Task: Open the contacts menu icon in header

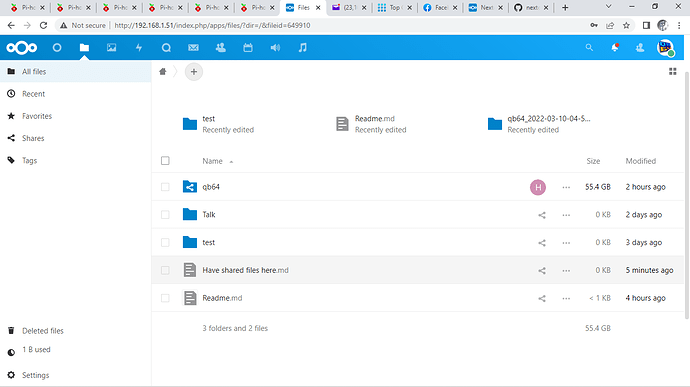Action: (640, 48)
